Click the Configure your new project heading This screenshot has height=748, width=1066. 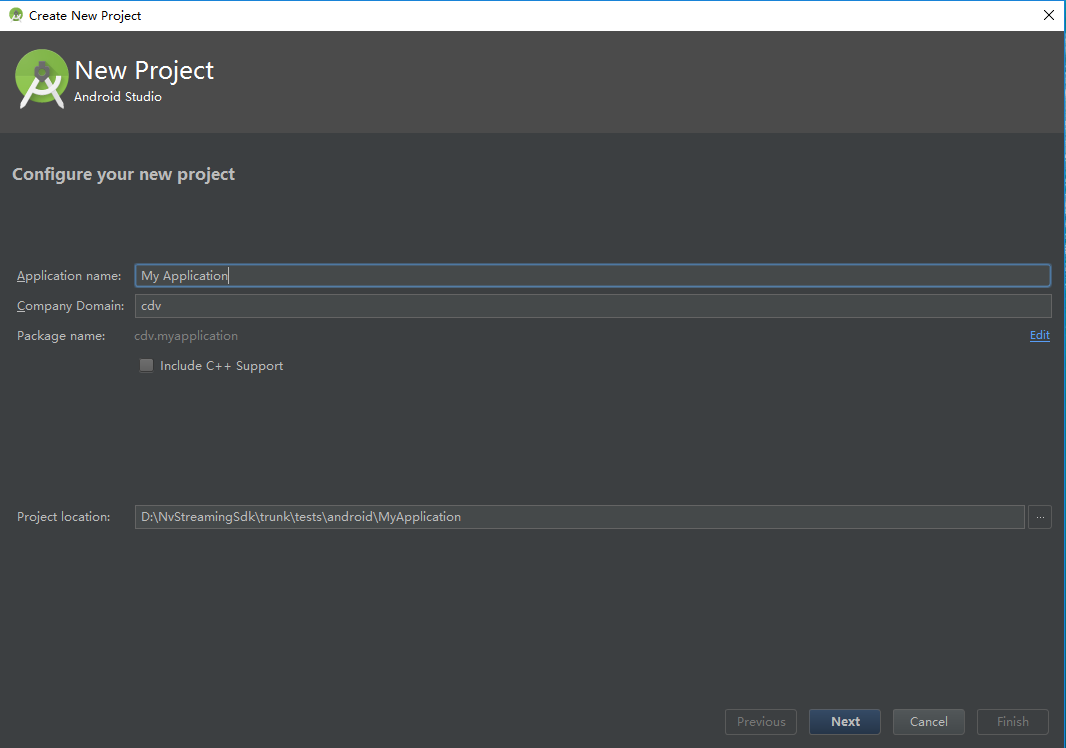click(123, 175)
